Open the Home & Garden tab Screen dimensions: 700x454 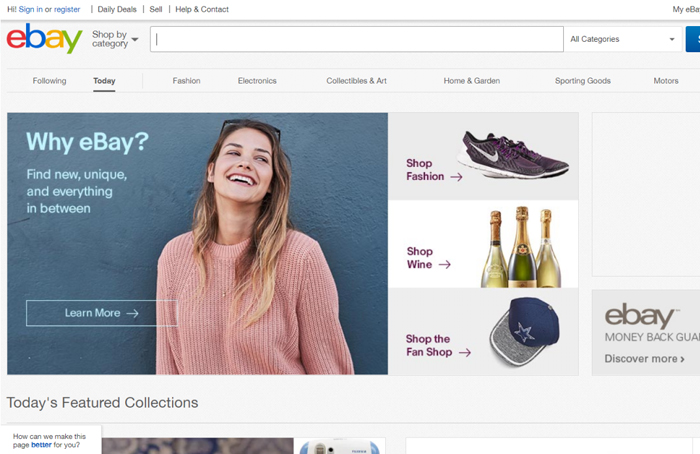point(471,81)
